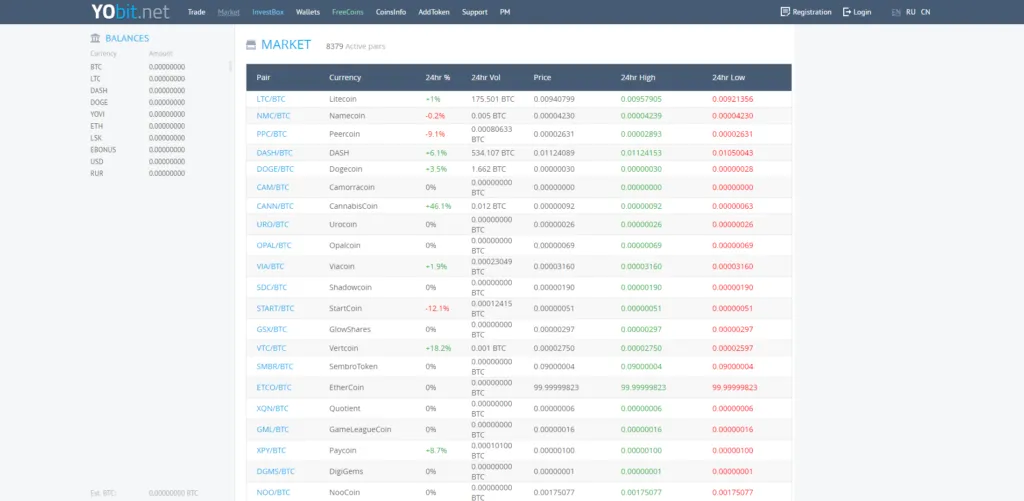This screenshot has height=501, width=1024.
Task: Open the OPAL/BTC pair
Action: point(274,246)
